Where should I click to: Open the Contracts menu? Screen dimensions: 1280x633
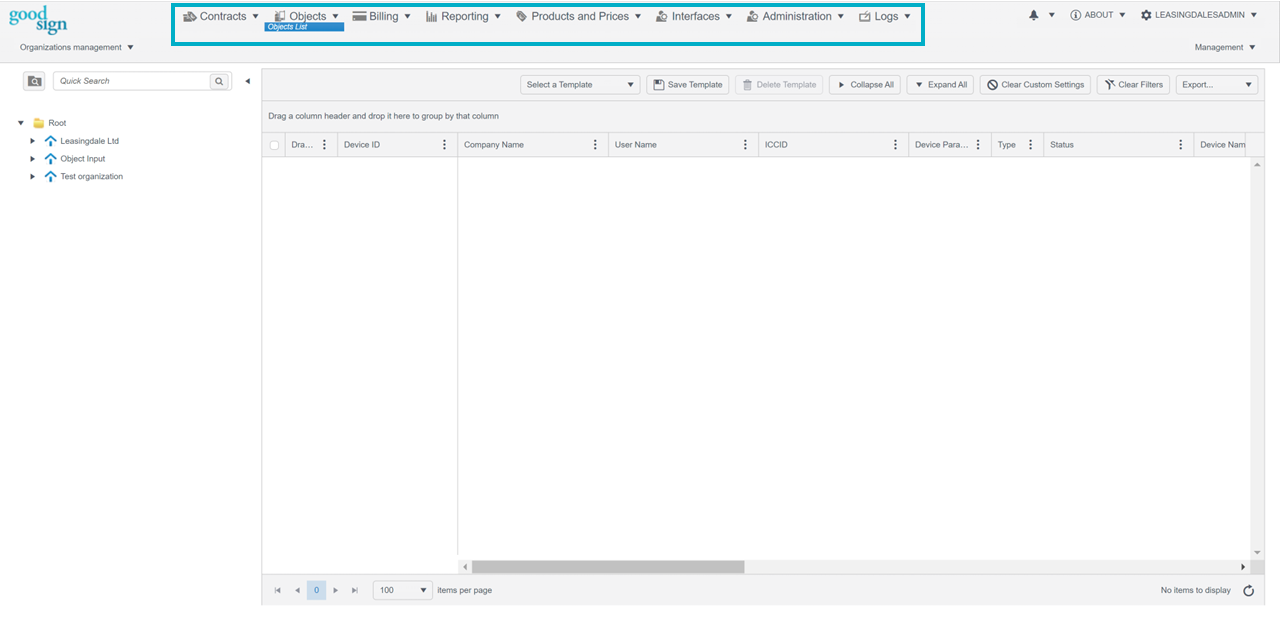pos(221,17)
